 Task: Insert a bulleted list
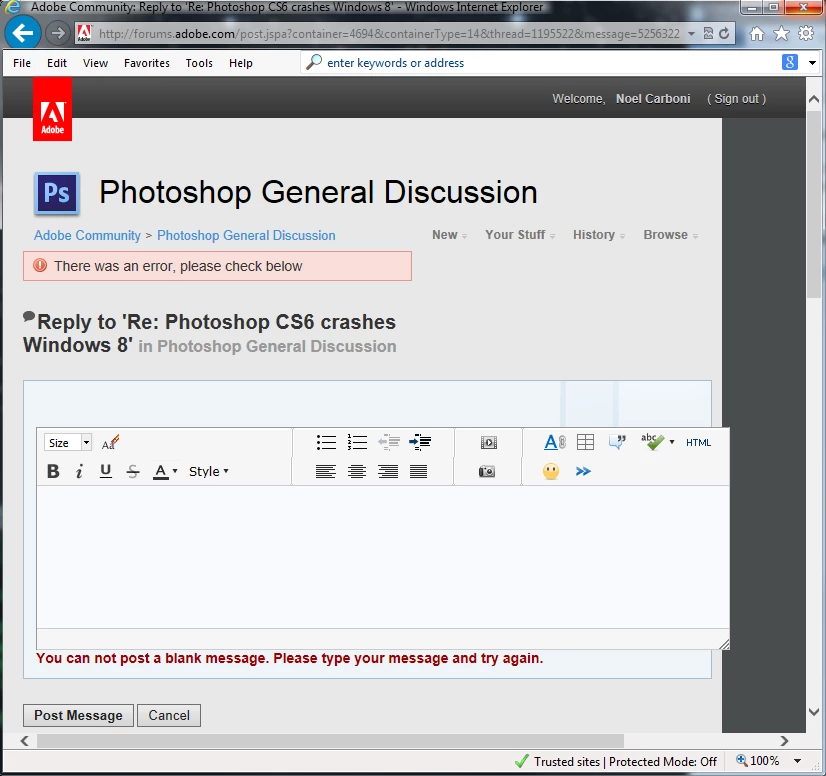click(x=326, y=443)
